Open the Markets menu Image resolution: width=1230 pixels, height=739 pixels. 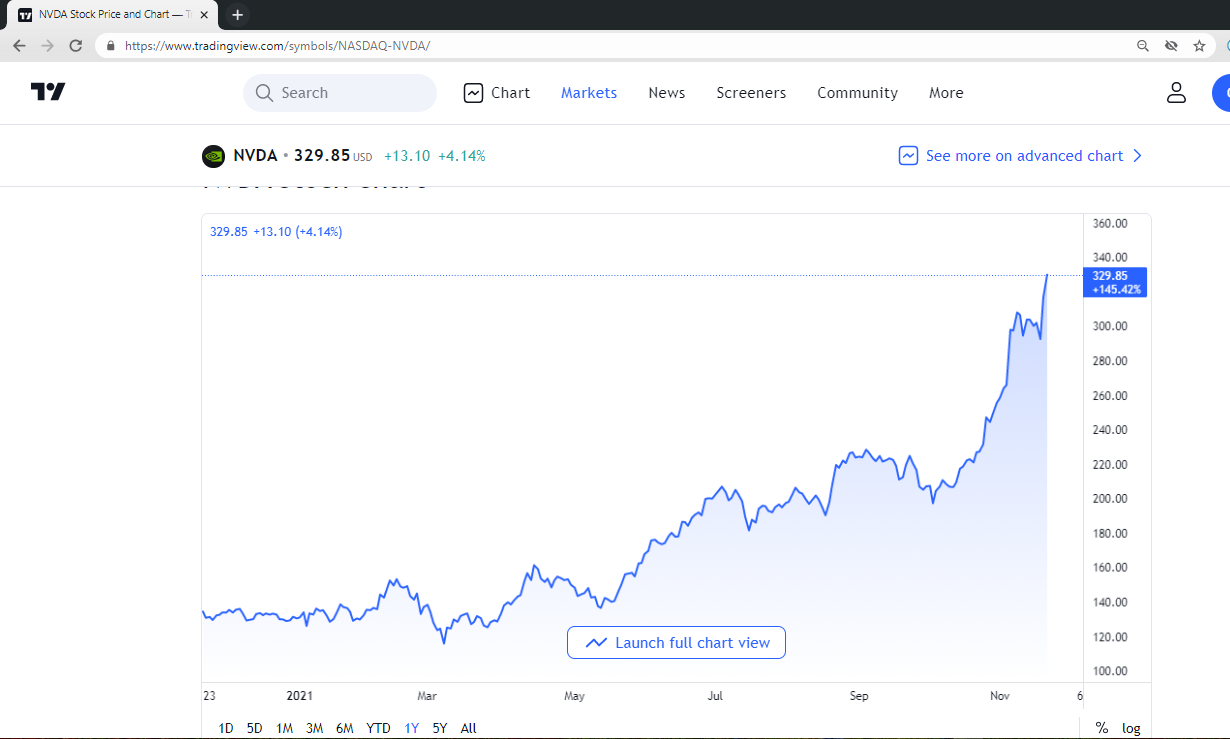[589, 93]
